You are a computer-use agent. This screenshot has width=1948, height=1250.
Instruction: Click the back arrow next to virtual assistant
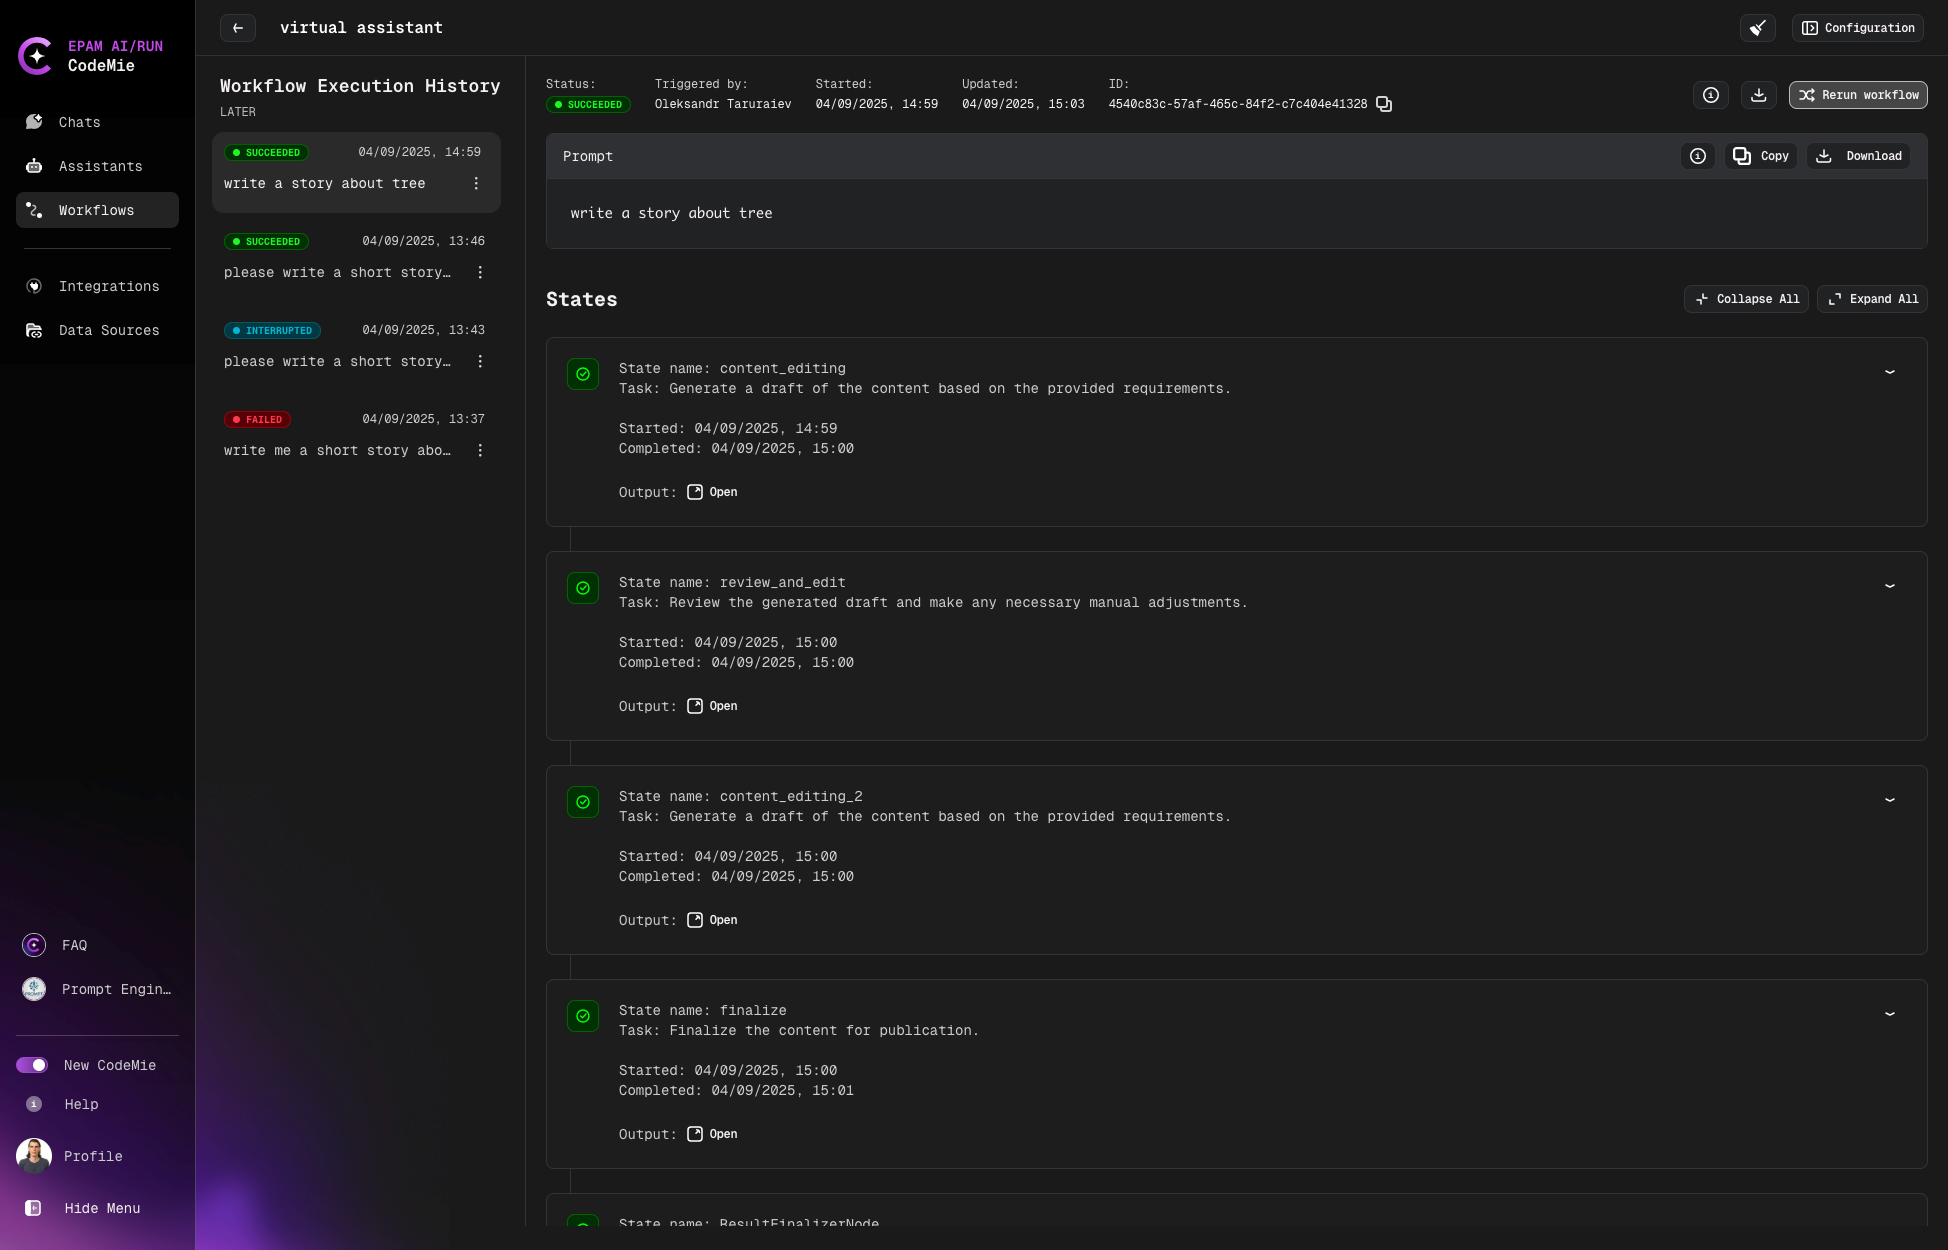237,28
